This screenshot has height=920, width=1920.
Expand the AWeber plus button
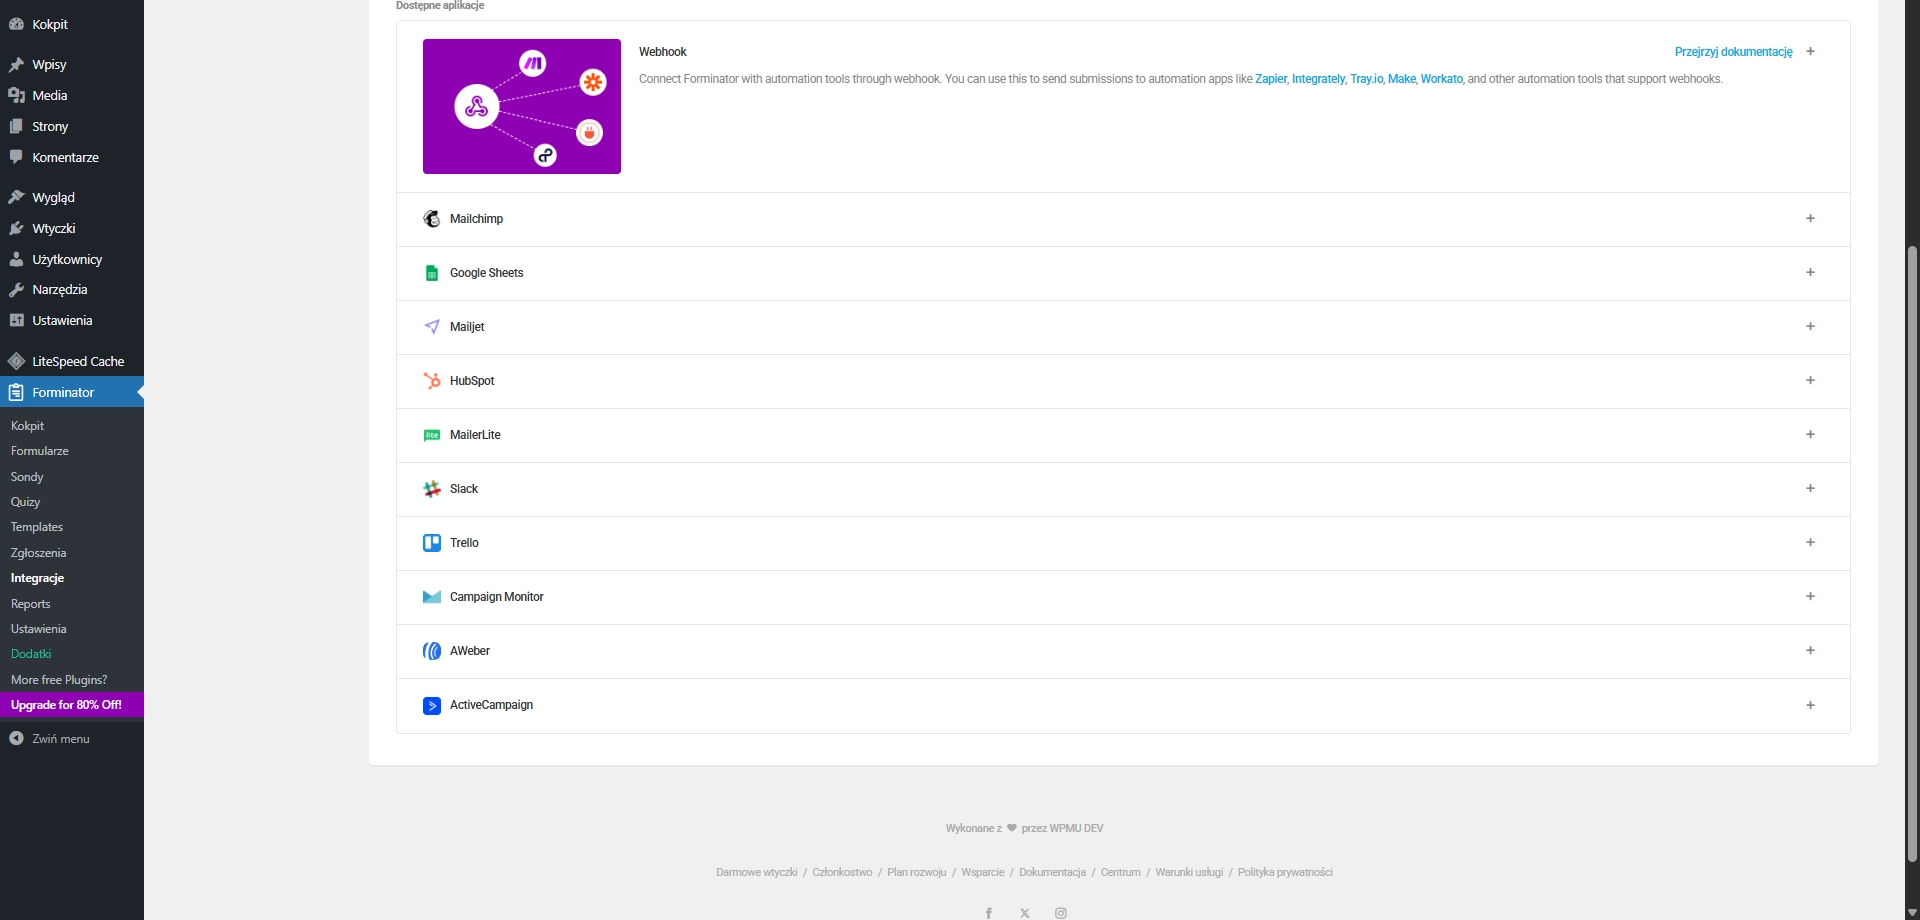1810,650
